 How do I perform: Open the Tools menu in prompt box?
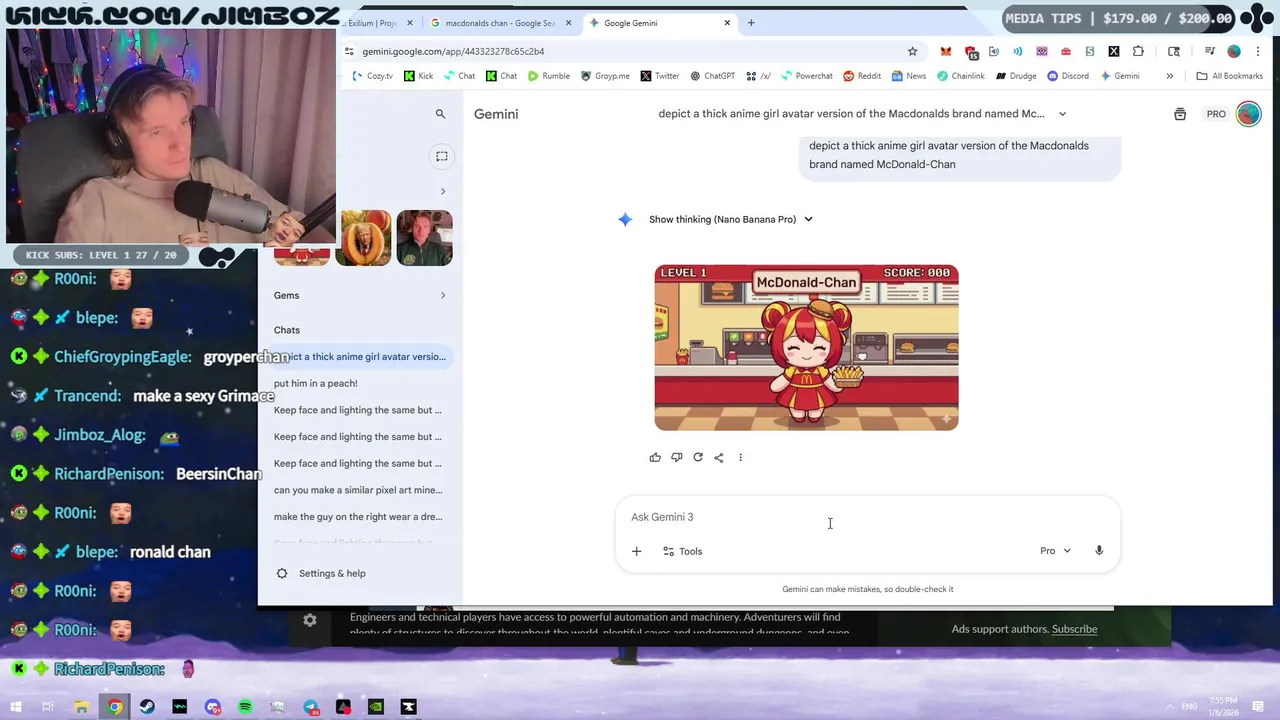point(682,551)
